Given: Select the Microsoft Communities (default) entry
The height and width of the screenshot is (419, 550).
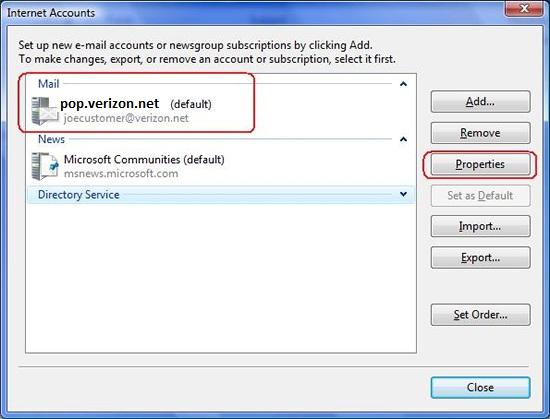Looking at the screenshot, I should click(x=144, y=160).
